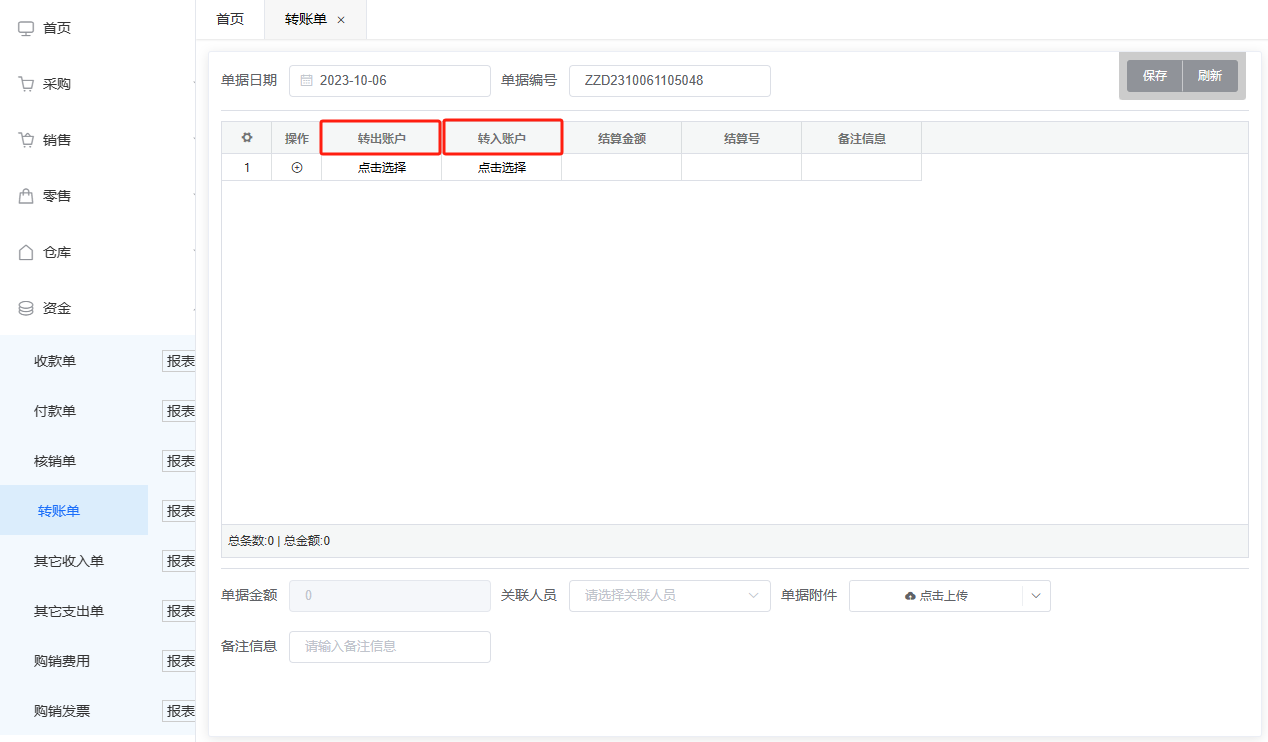Expand the 单据附件 dropdown arrow
Image resolution: width=1268 pixels, height=742 pixels.
pos(1035,595)
